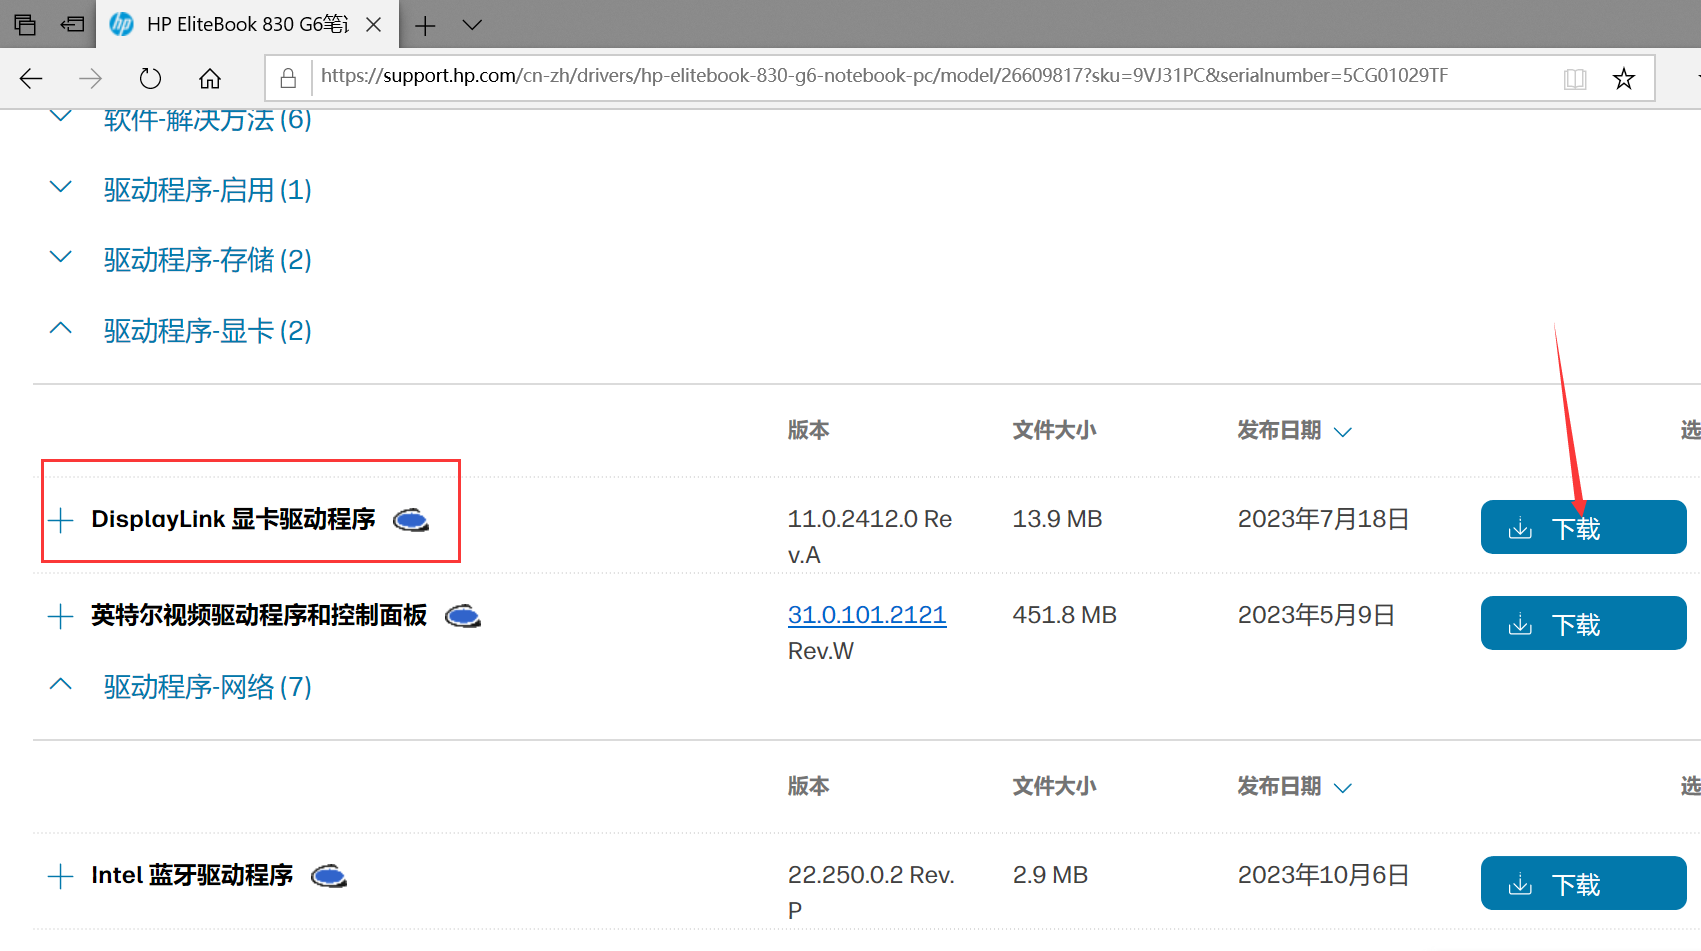Viewport: 1701px width, 951px height.
Task: Set tabs aside using the second title bar icon
Action: [x=72, y=24]
